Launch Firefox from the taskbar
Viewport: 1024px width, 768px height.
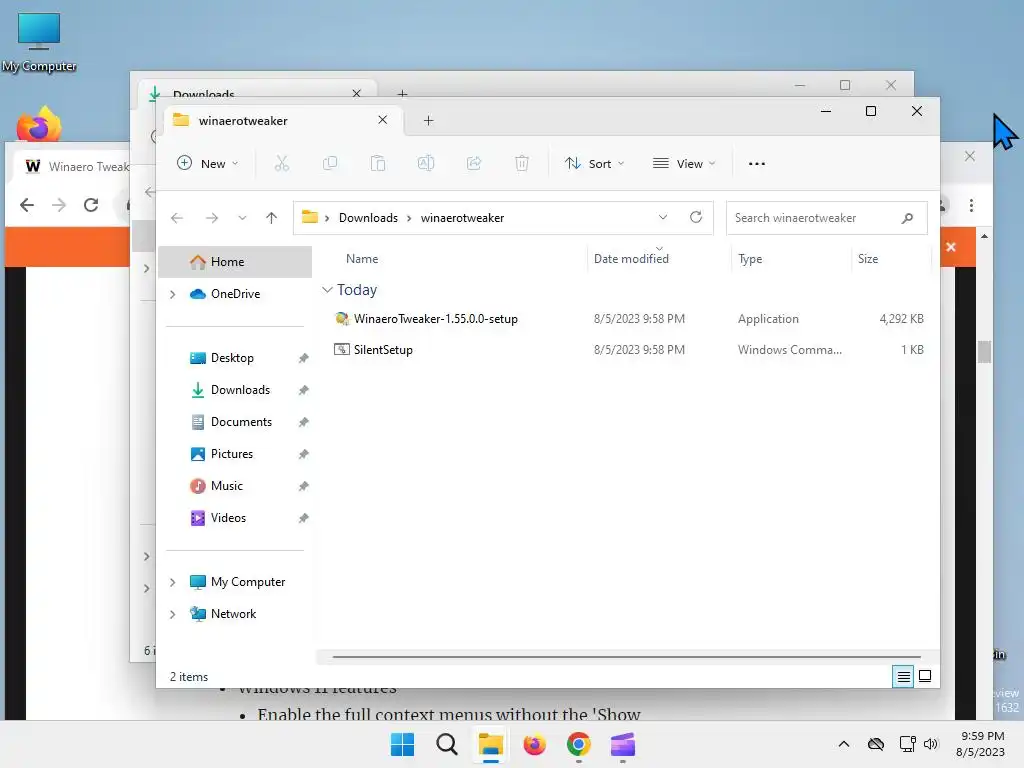tap(534, 744)
